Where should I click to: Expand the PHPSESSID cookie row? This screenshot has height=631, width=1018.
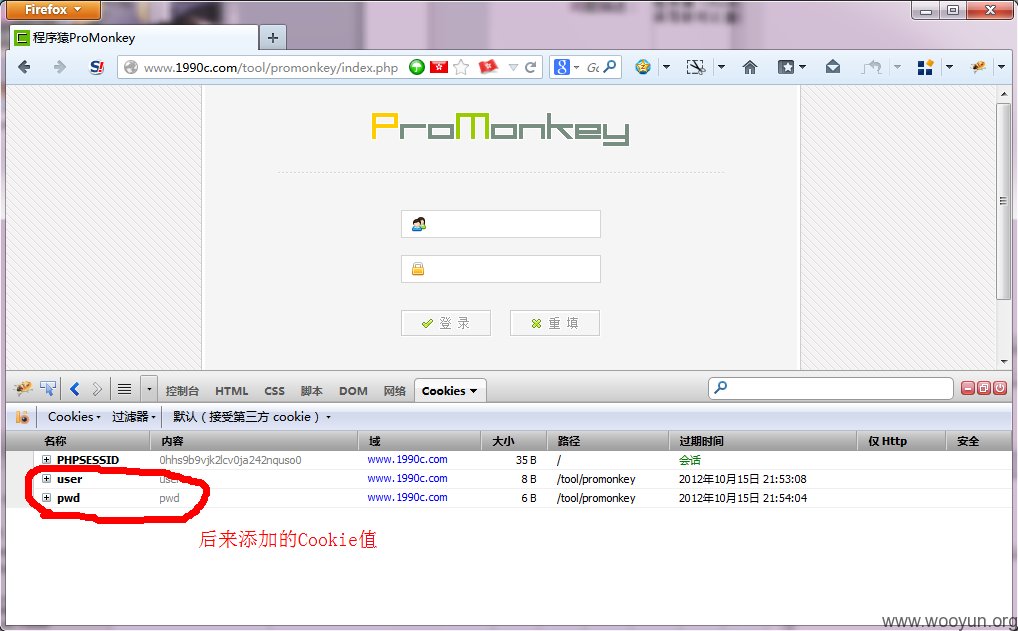click(46, 460)
